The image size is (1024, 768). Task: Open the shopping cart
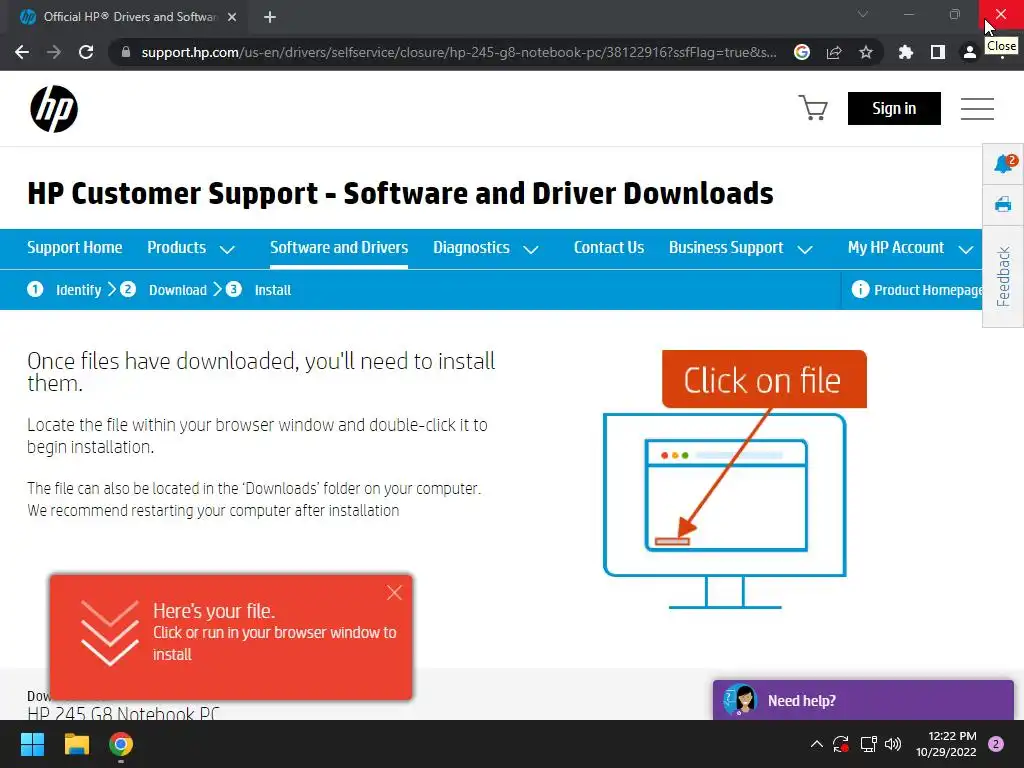pos(812,108)
